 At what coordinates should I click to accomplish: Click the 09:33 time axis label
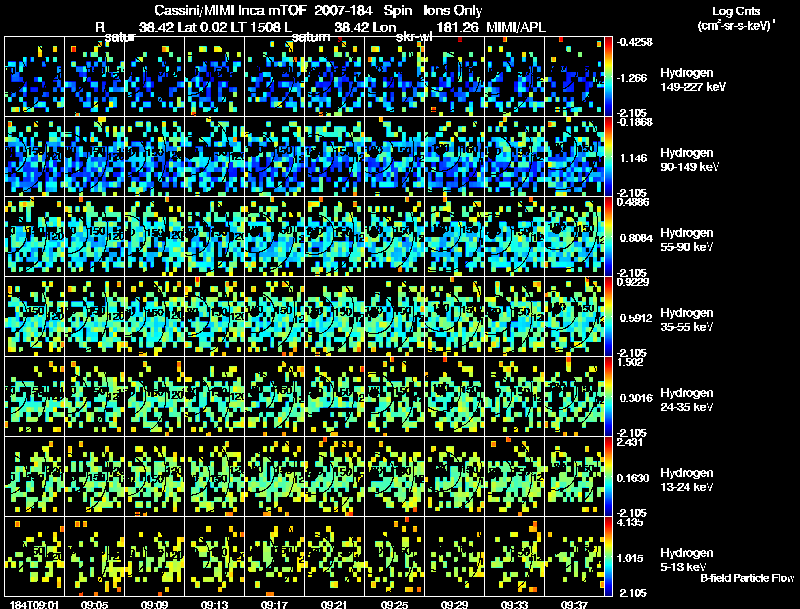click(514, 604)
